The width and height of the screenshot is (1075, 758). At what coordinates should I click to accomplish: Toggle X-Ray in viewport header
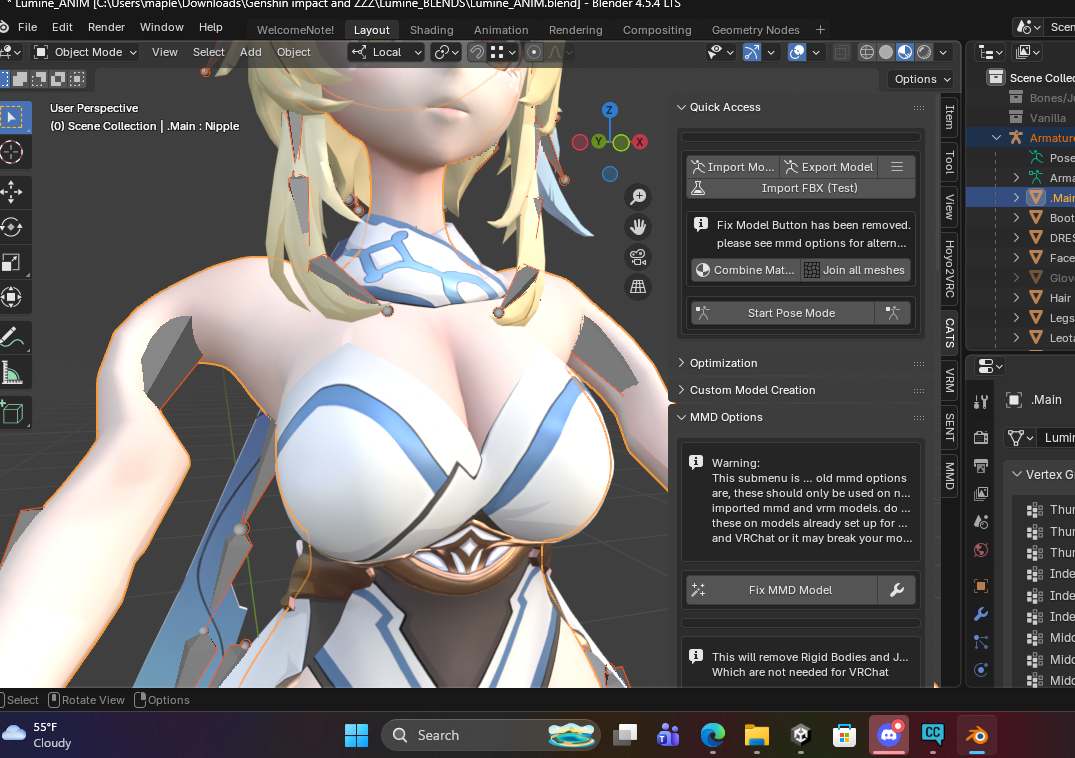pos(841,52)
